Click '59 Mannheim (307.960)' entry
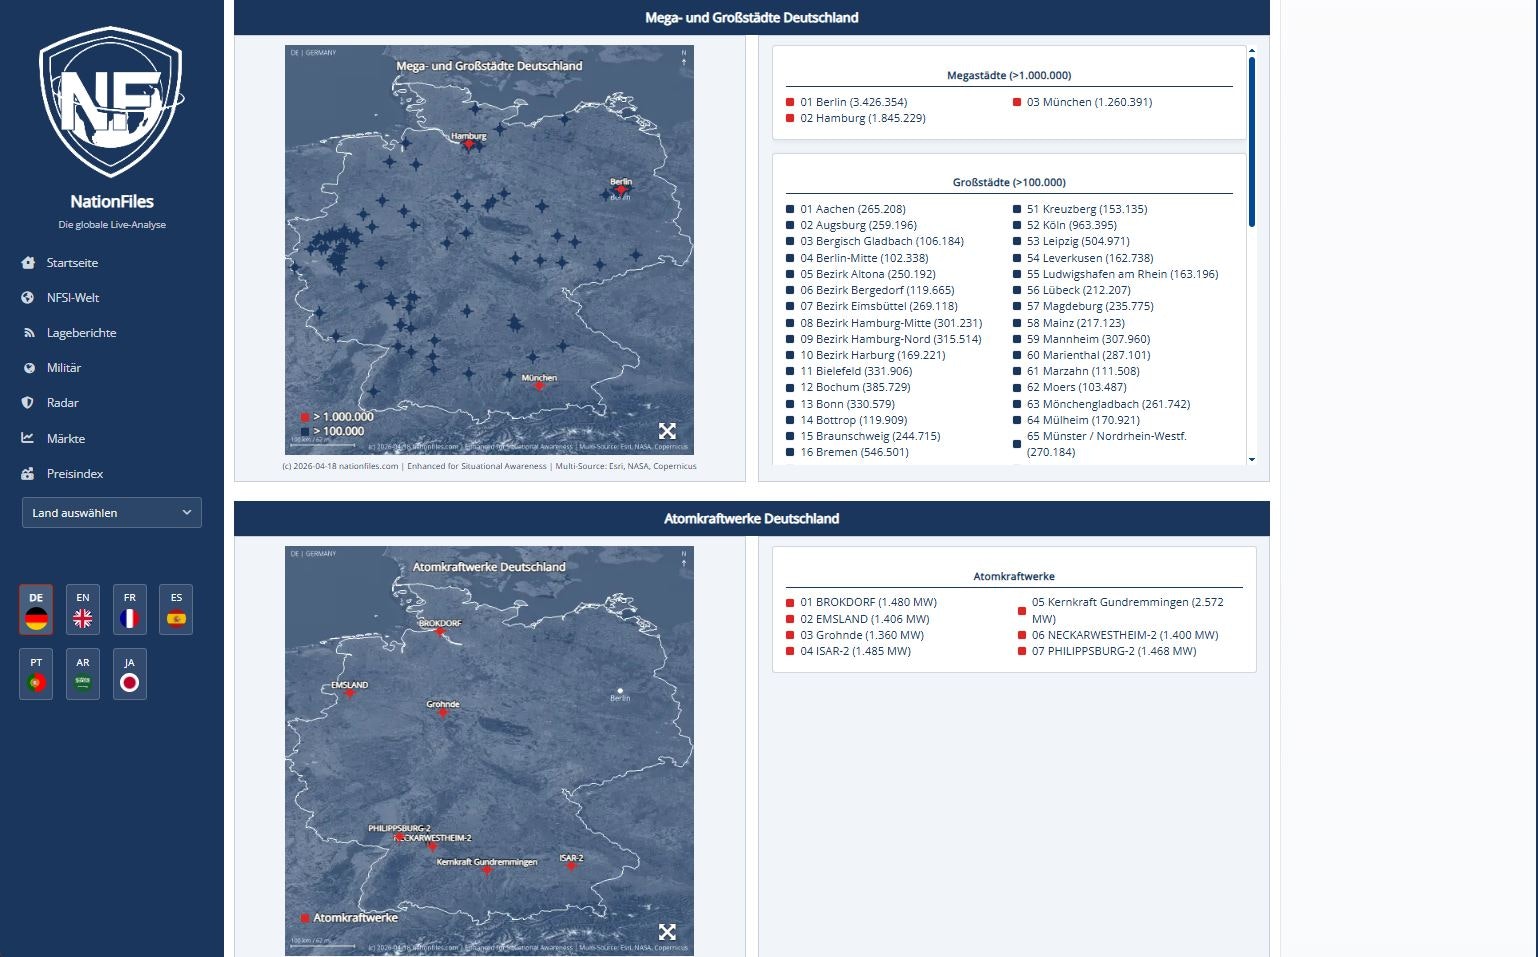Screen dimensions: 1538x957 [1088, 339]
